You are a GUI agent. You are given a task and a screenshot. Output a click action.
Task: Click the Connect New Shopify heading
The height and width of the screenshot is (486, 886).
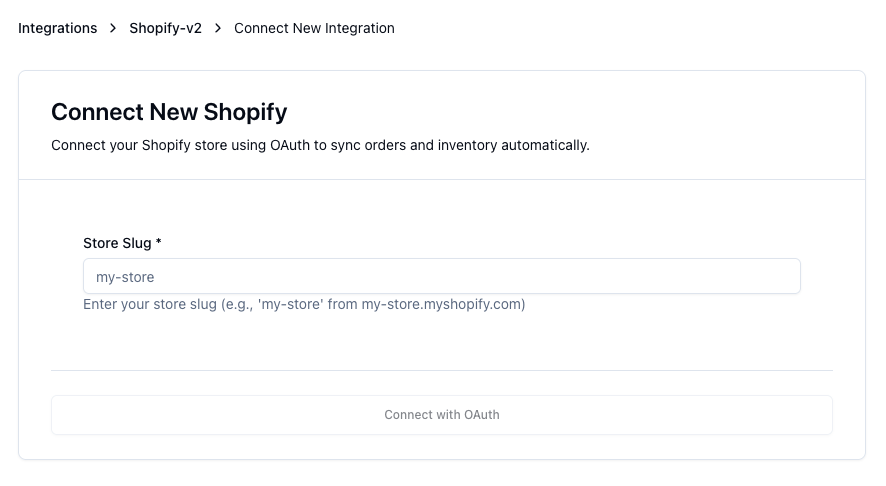169,111
